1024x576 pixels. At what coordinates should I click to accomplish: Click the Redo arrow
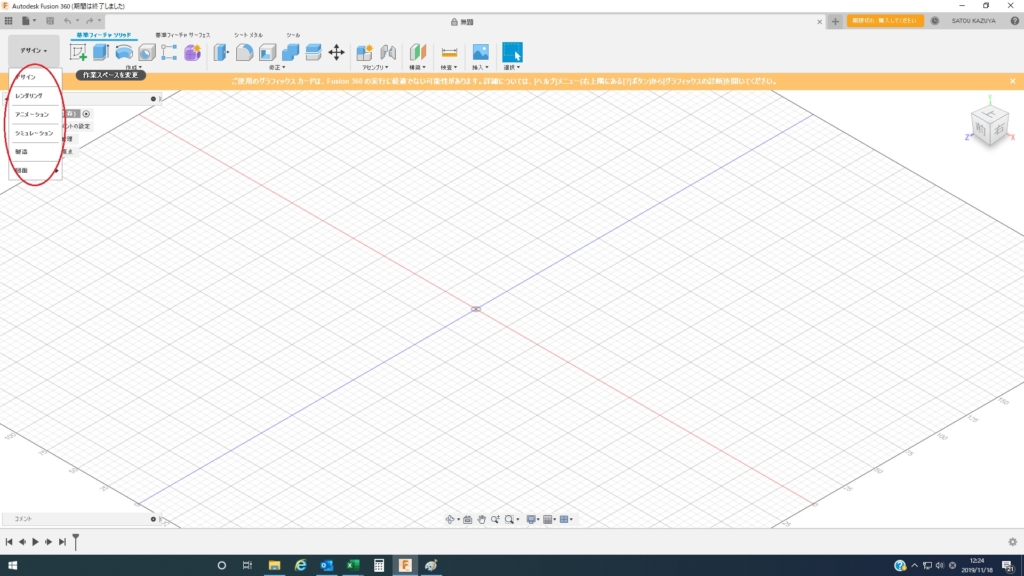tap(89, 21)
